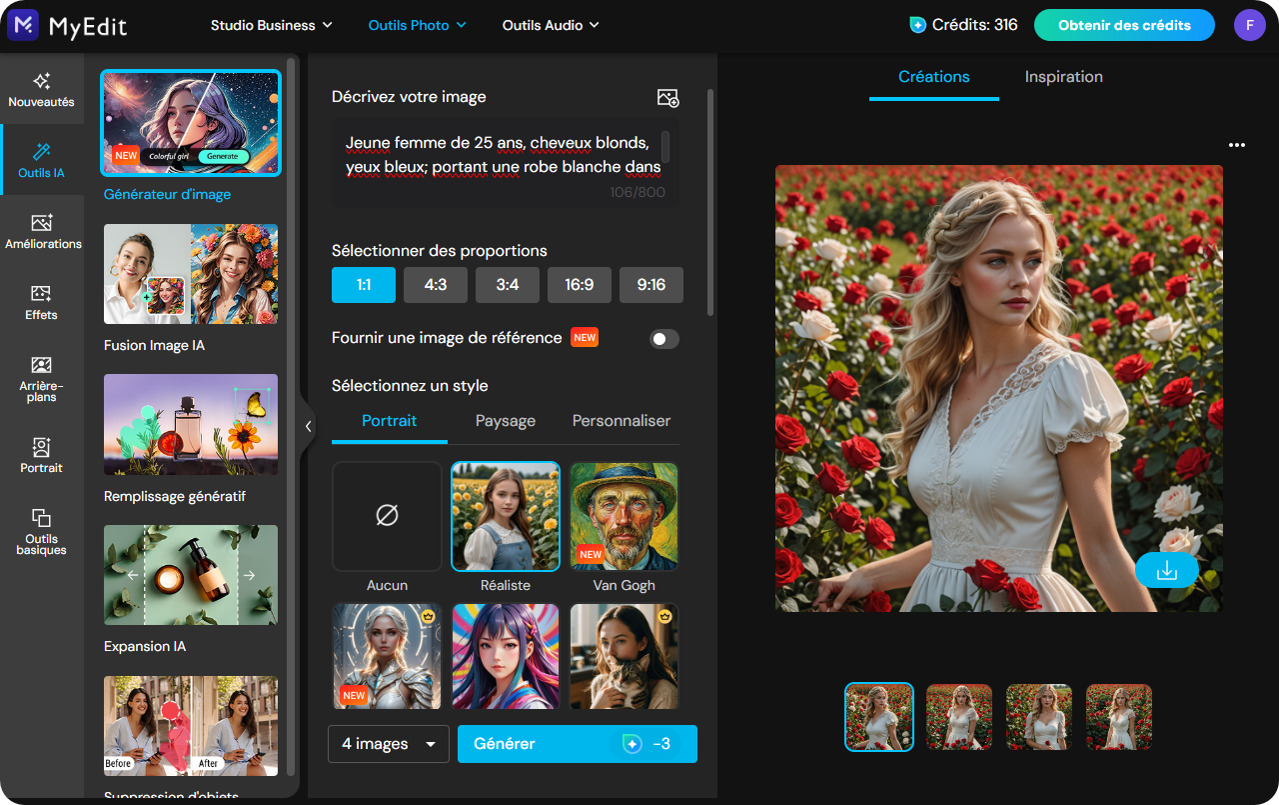
Task: Select the Van Gogh style thumbnail
Action: tap(624, 516)
